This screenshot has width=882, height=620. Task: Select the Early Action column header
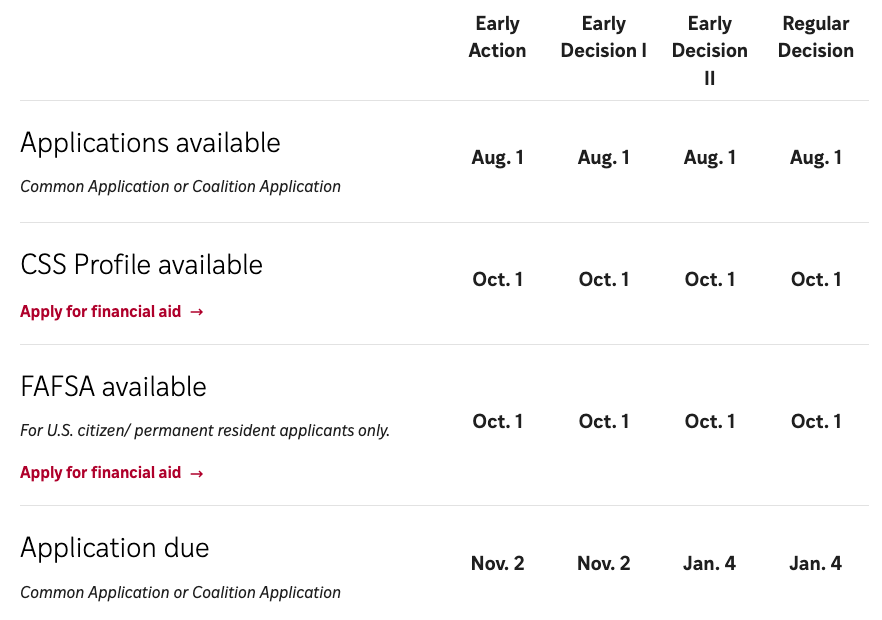pyautogui.click(x=497, y=37)
